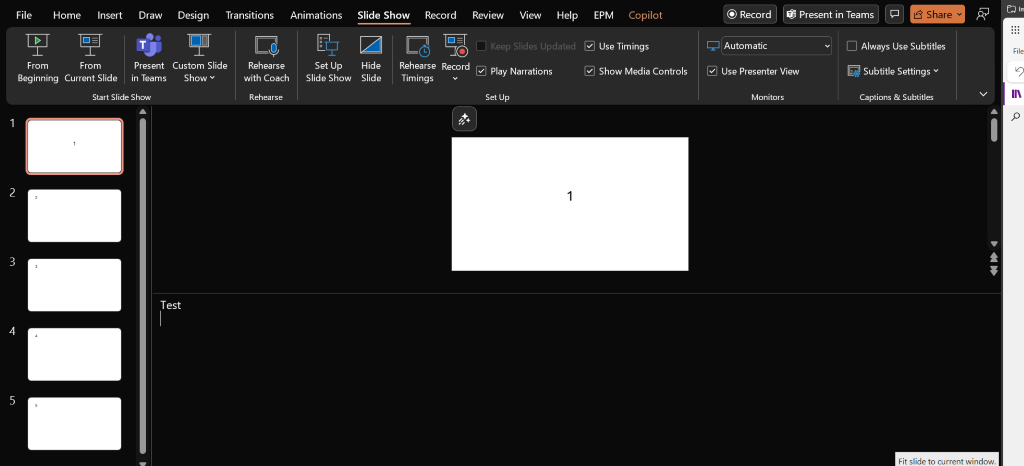The width and height of the screenshot is (1024, 466).
Task: Open the File menu
Action: [24, 15]
